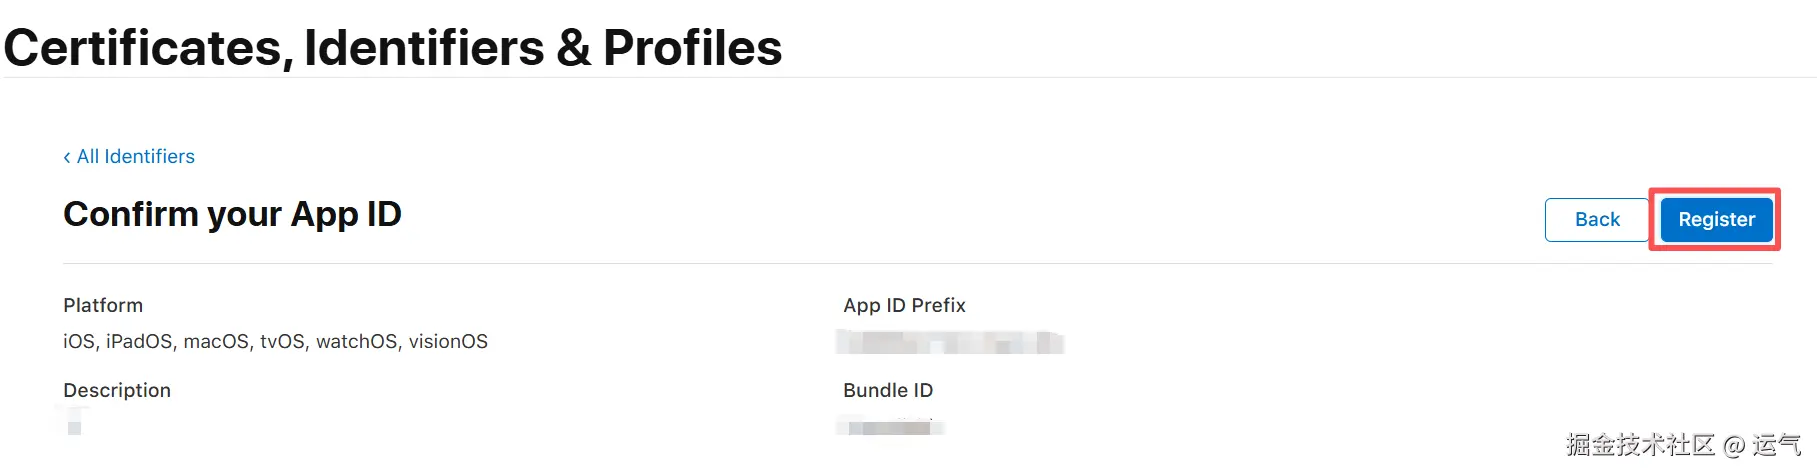Click the Chinese watermark text at bottom right

pos(1683,445)
